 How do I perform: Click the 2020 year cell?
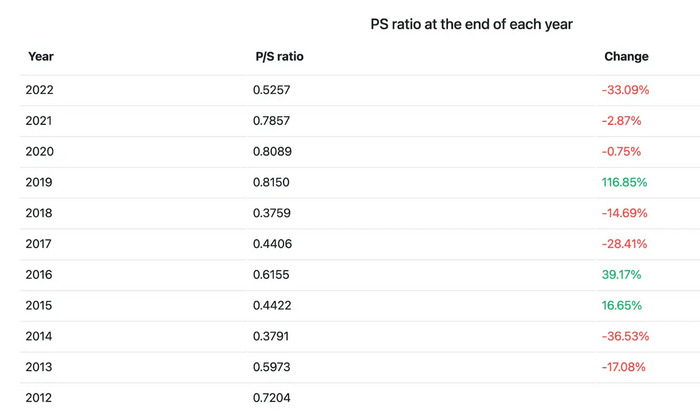(x=39, y=152)
